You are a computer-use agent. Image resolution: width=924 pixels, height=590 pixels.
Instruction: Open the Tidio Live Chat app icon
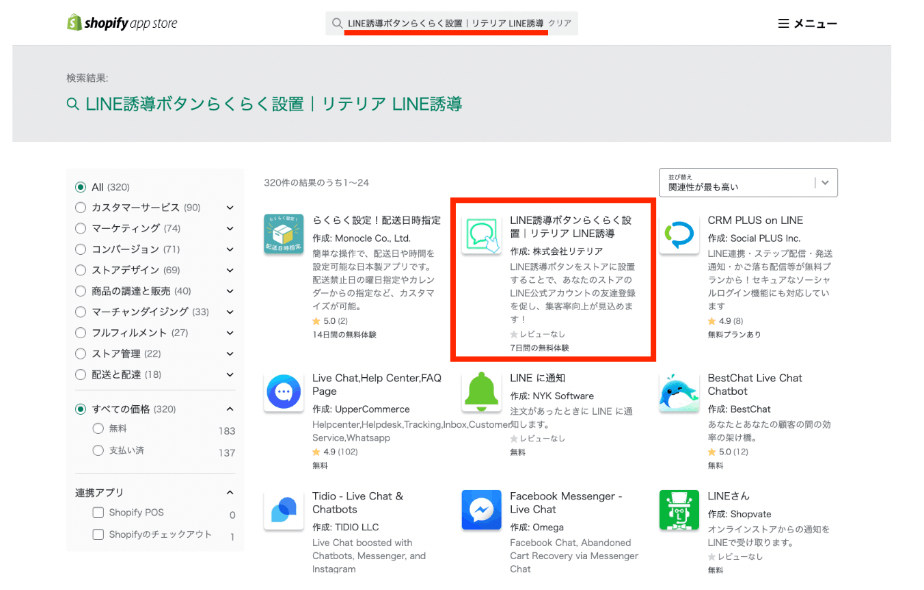coord(283,510)
